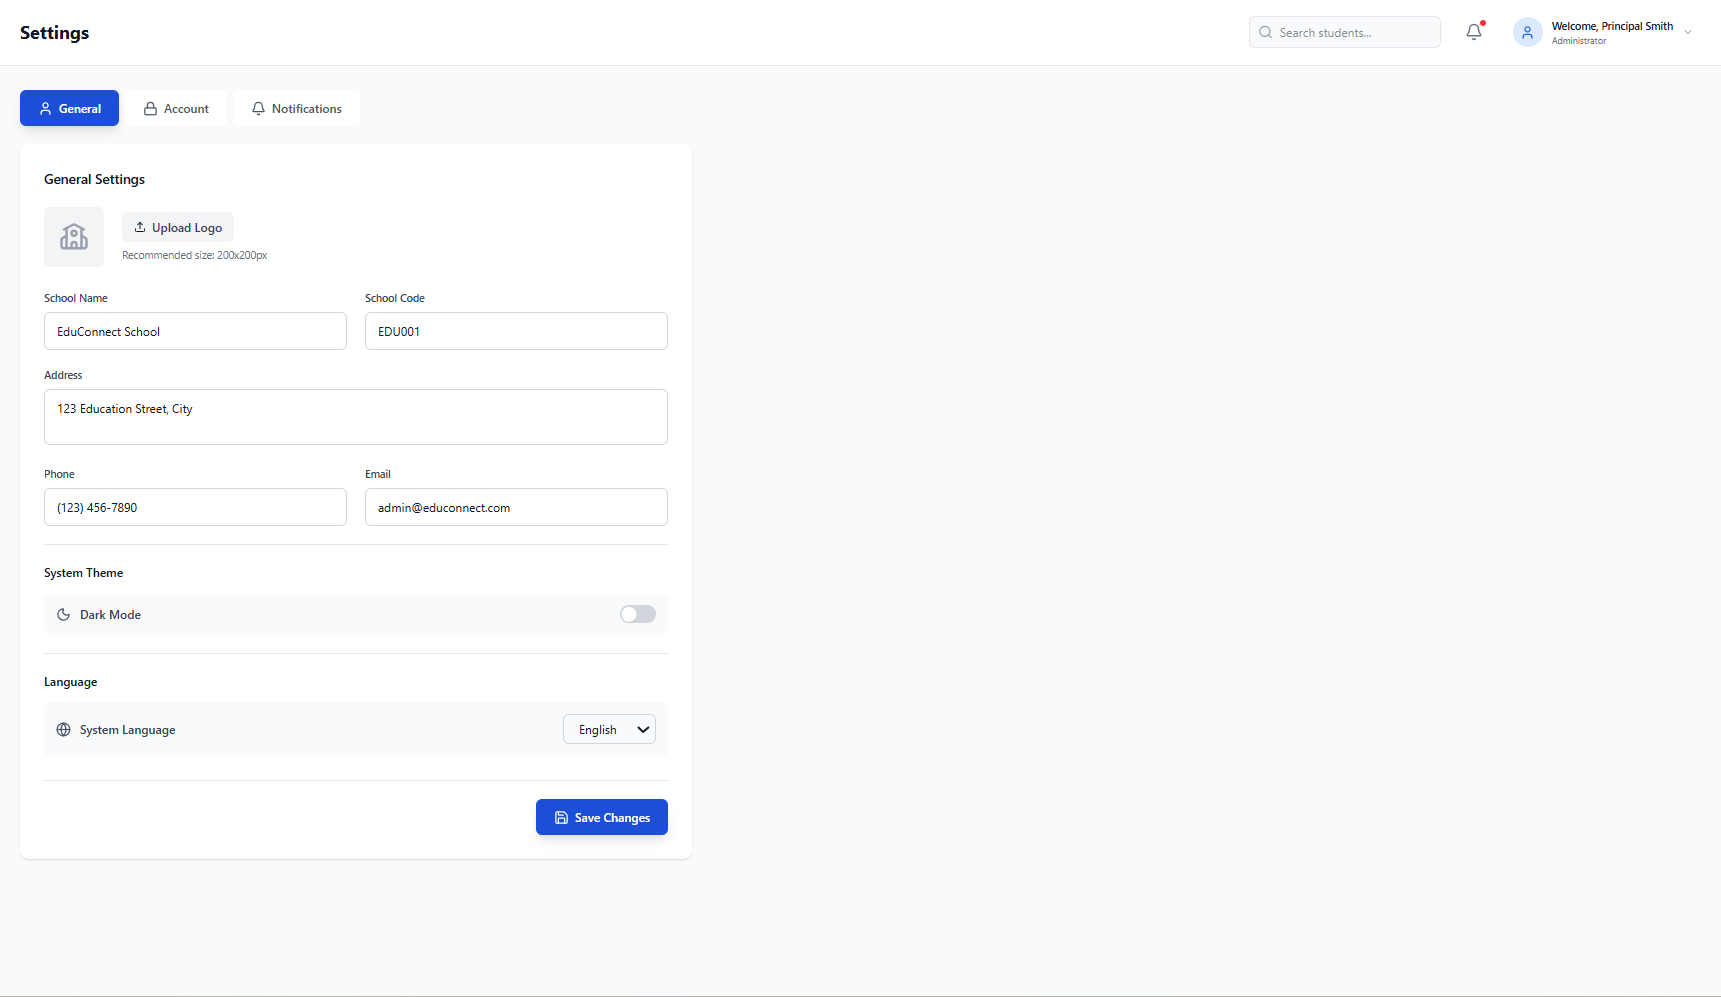Click the Save Changes button

602,817
